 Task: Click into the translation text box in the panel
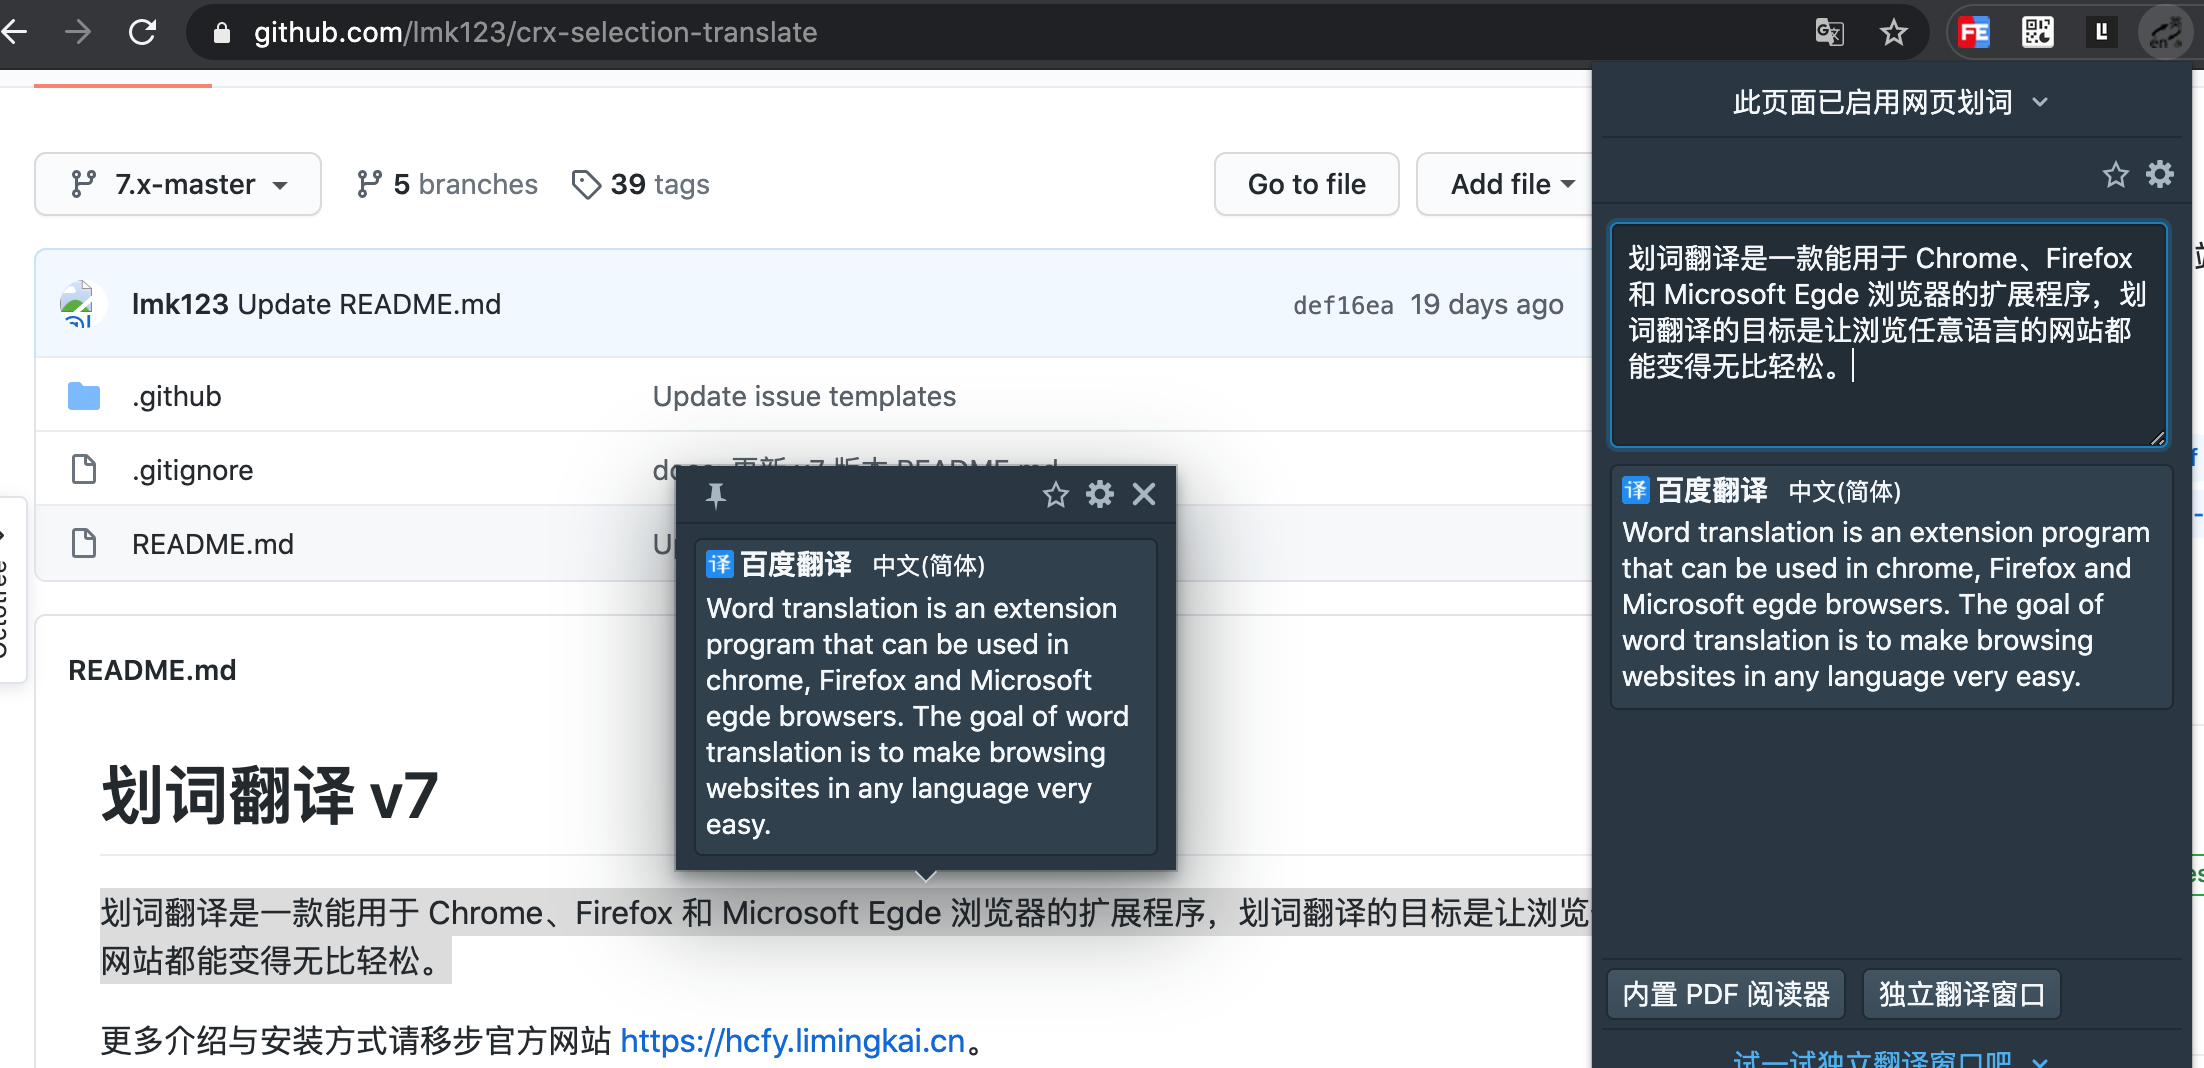pyautogui.click(x=1888, y=334)
